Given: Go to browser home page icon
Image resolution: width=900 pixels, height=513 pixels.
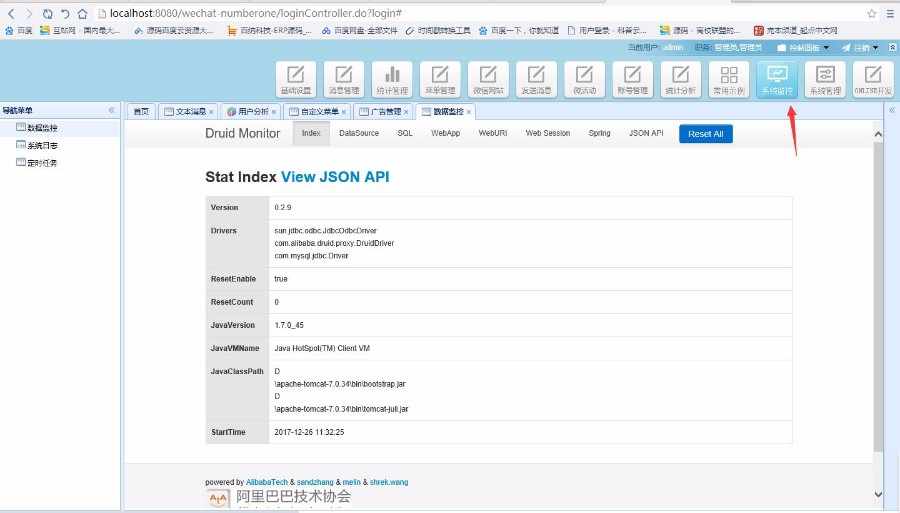Looking at the screenshot, I should click(83, 13).
